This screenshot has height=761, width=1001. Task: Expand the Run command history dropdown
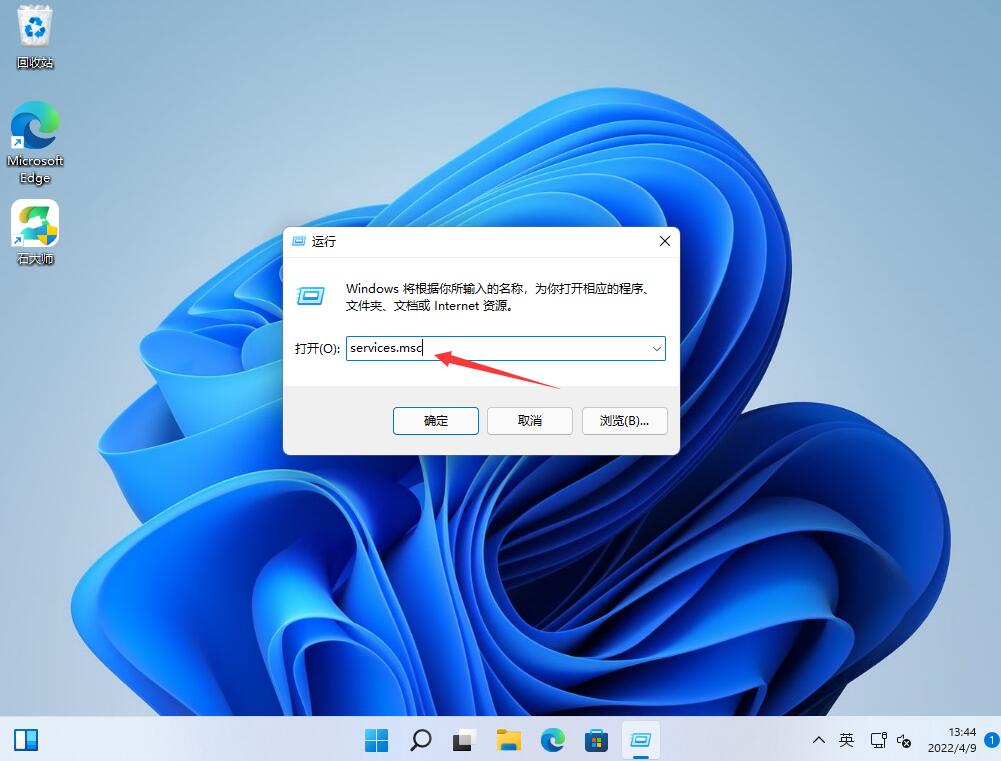pos(656,348)
